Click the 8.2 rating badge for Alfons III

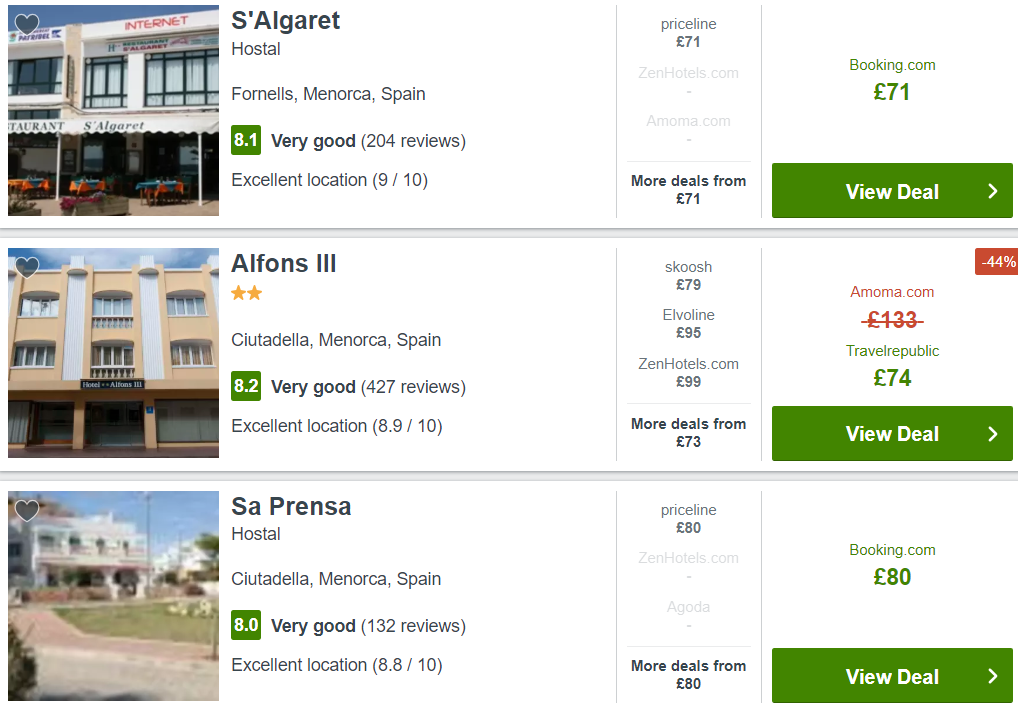(x=246, y=386)
